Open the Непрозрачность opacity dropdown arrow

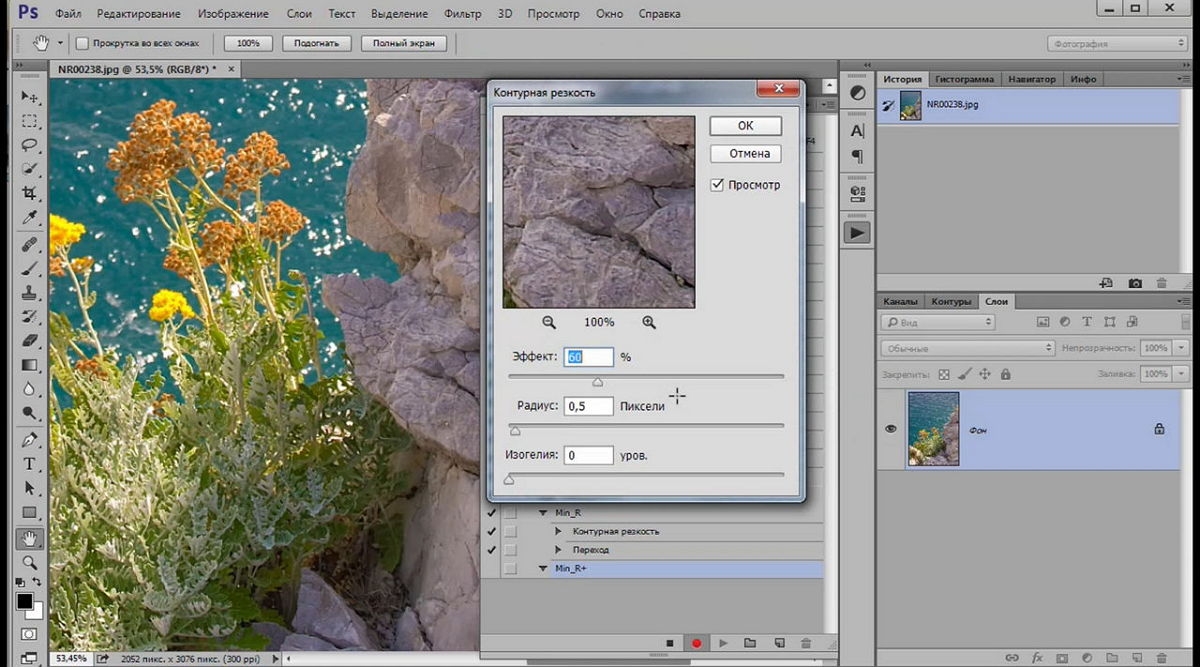click(x=1182, y=348)
